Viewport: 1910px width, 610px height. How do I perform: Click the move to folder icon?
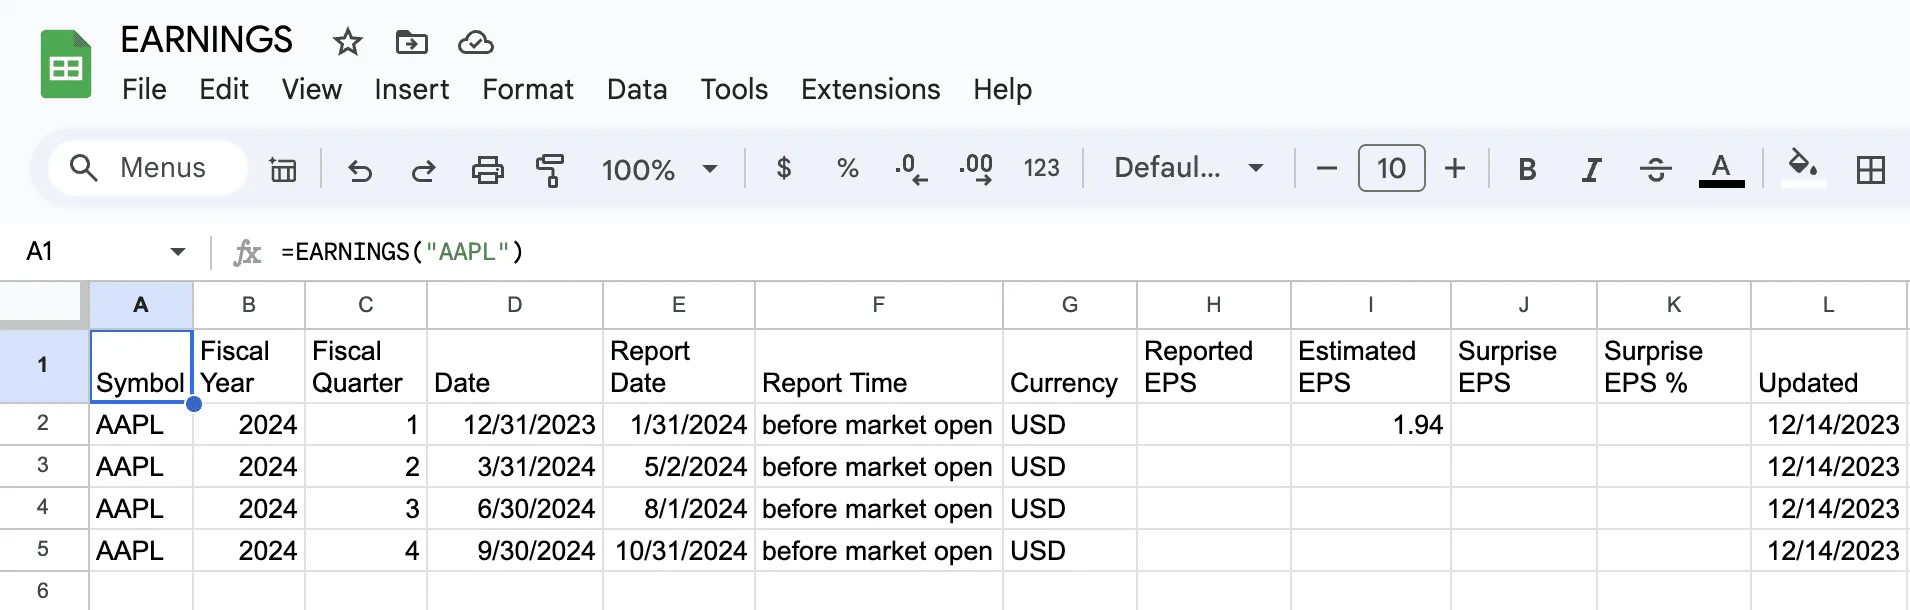pyautogui.click(x=411, y=42)
